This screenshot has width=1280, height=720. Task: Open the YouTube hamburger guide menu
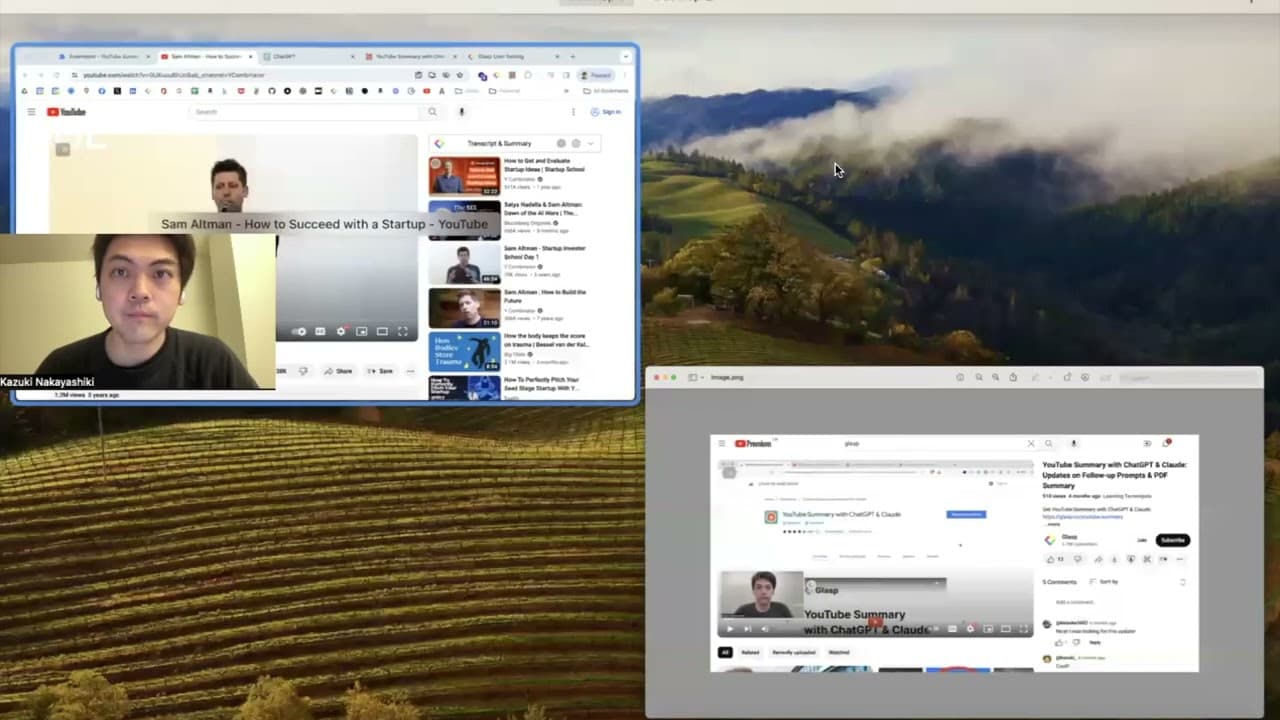coord(31,112)
